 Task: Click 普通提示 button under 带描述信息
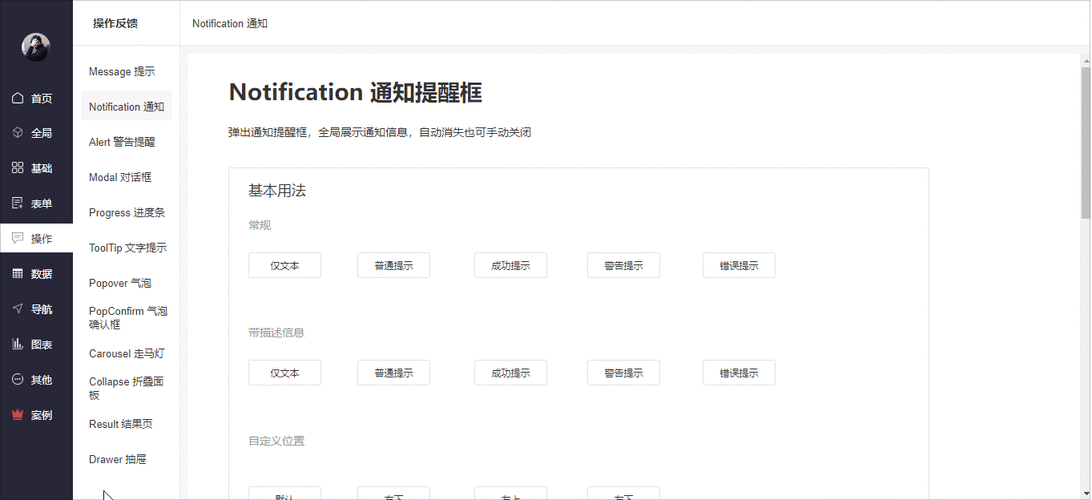(393, 373)
